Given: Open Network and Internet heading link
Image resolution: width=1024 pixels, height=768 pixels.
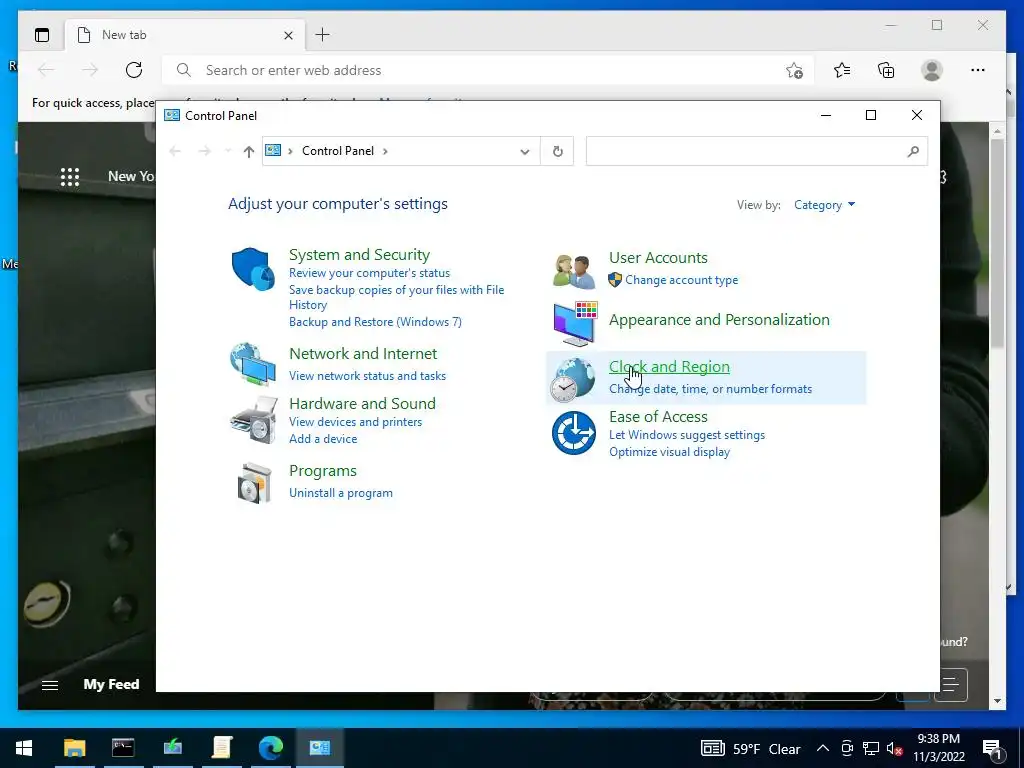Looking at the screenshot, I should pos(362,354).
